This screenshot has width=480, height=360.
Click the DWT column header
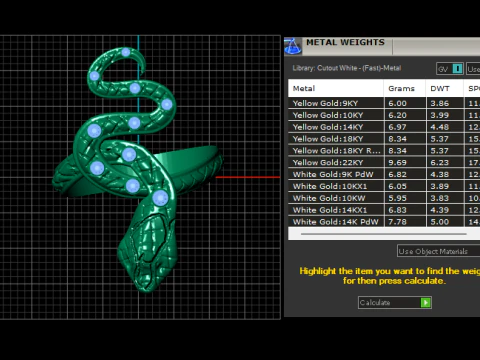445,88
